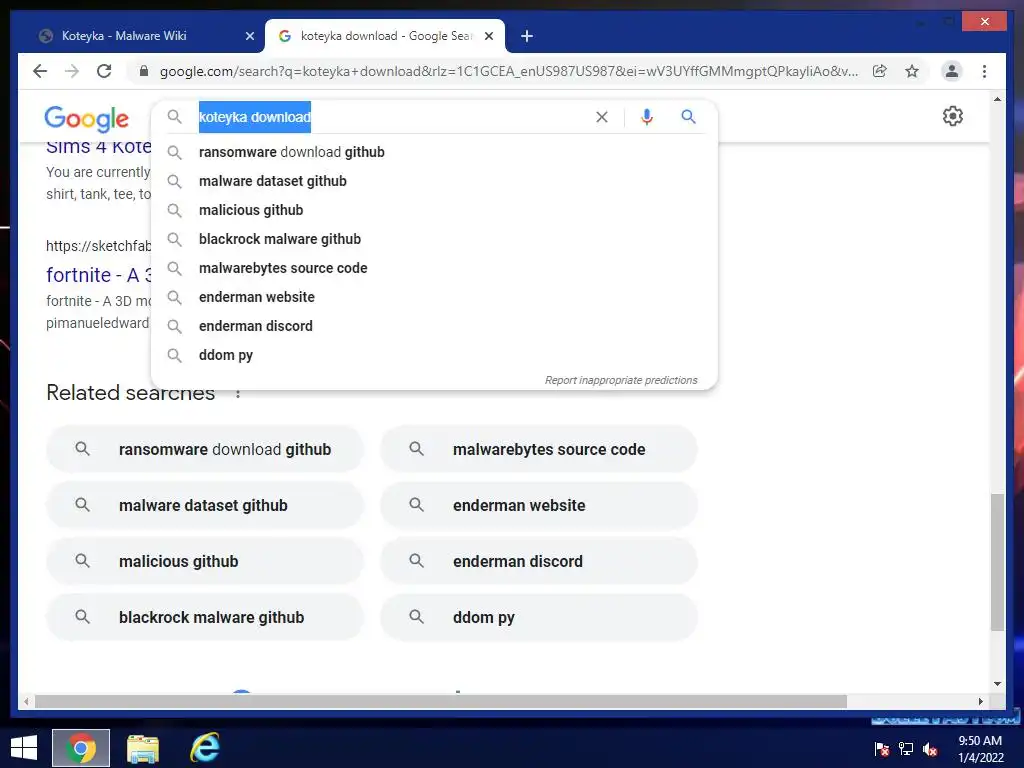
Task: Pick suggestion blackrock malware github
Action: coord(434,239)
